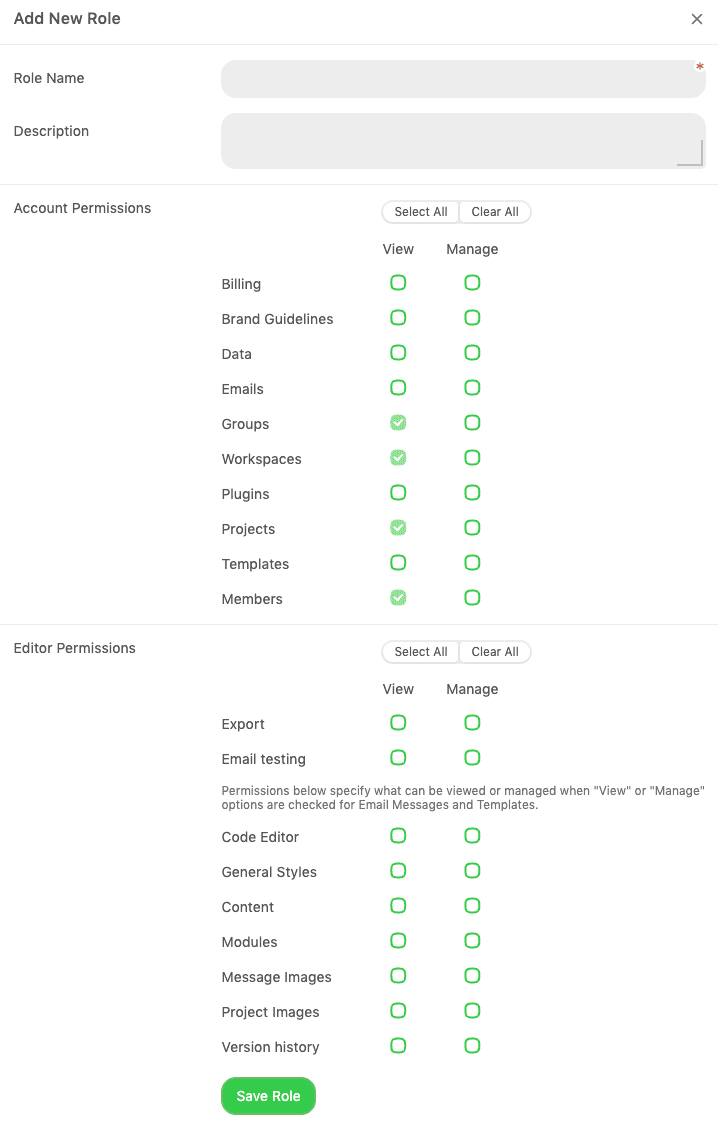Clear All editor permissions

point(495,652)
